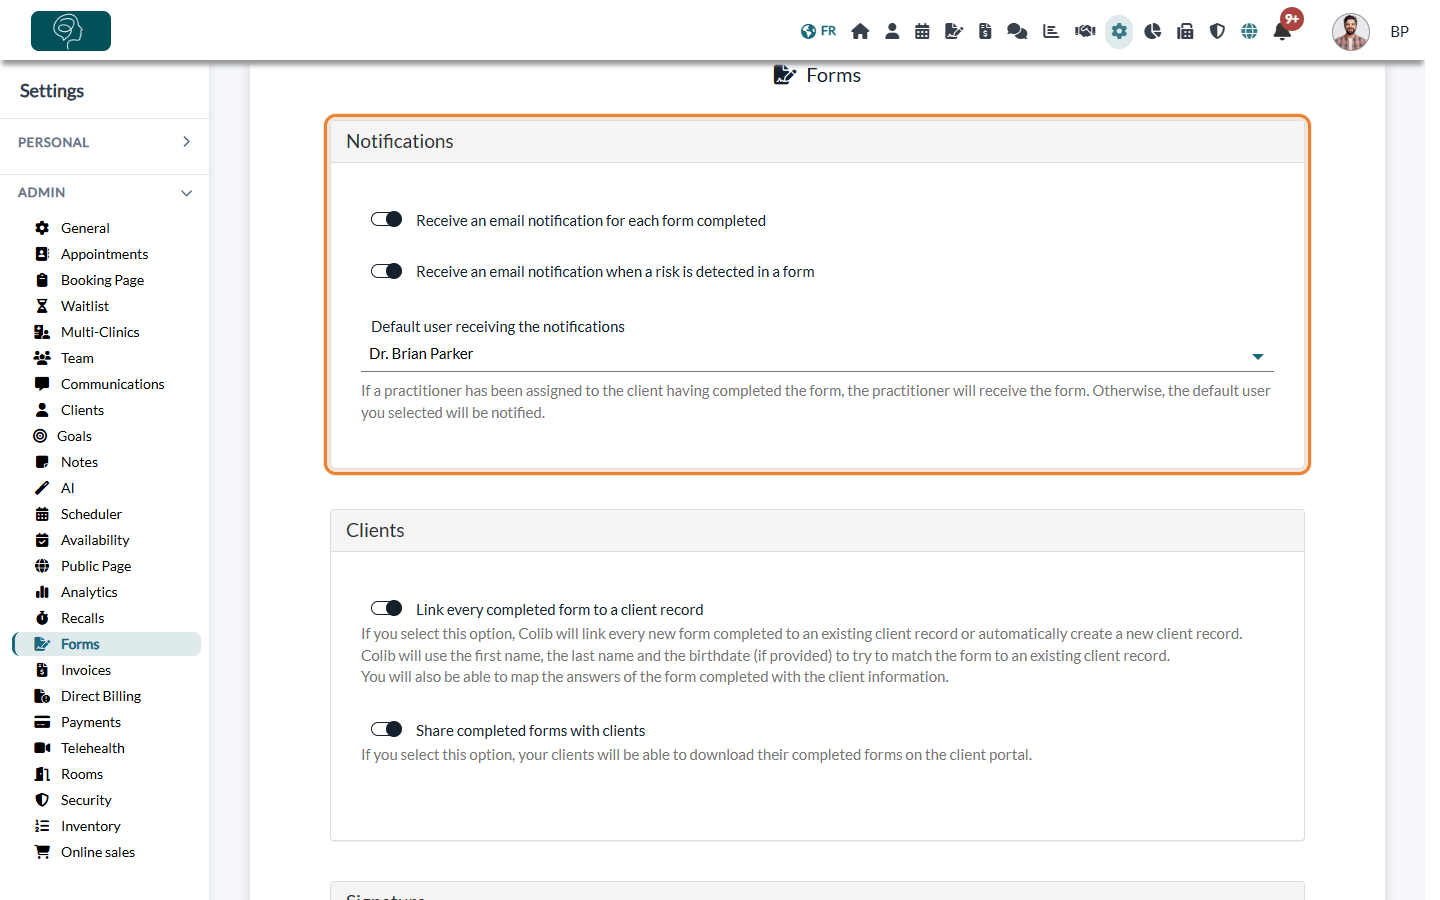Open the pie chart analytics icon

pos(1152,31)
